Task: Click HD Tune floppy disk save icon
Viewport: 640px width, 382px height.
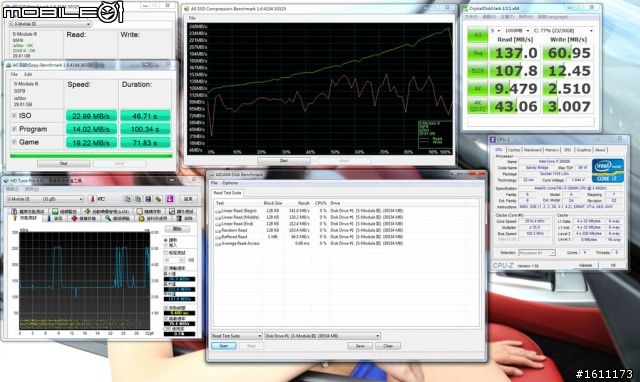Action: pos(148,199)
